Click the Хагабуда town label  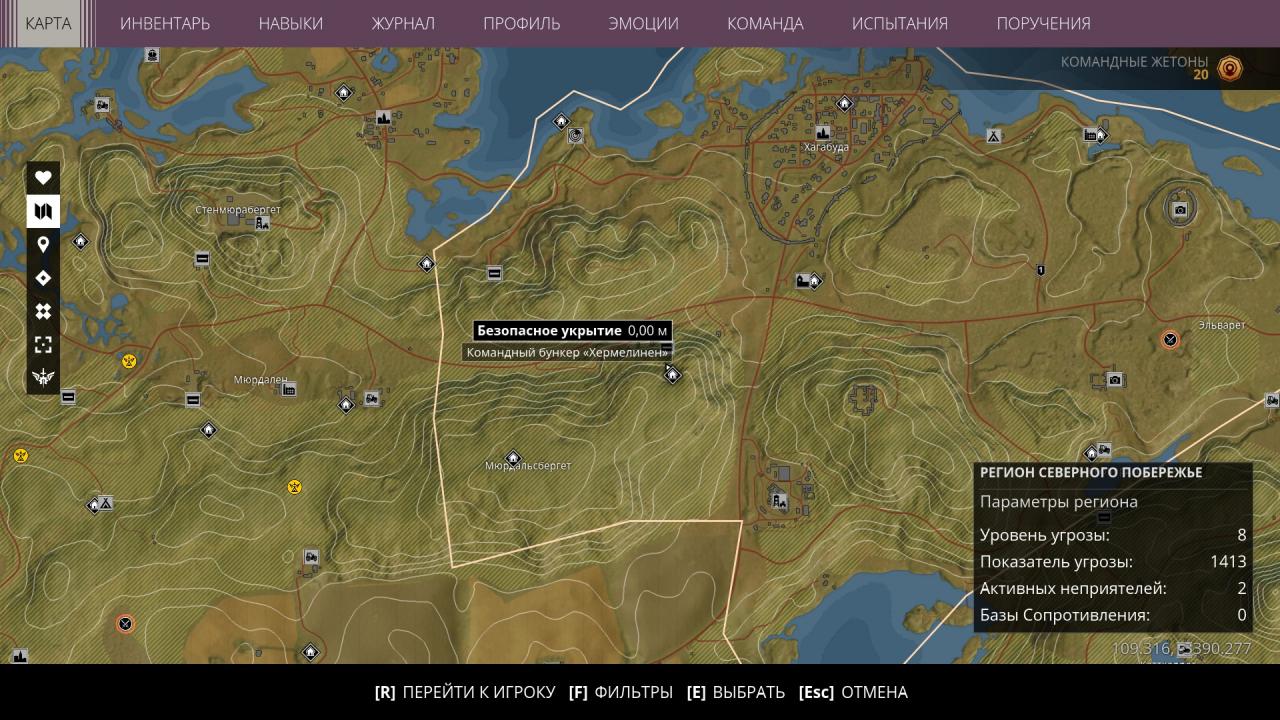[826, 147]
